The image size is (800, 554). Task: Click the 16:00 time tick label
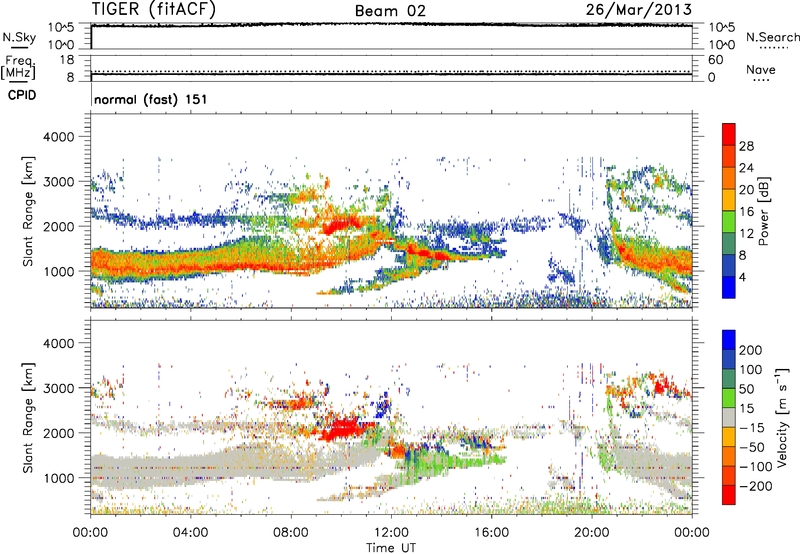[x=491, y=533]
